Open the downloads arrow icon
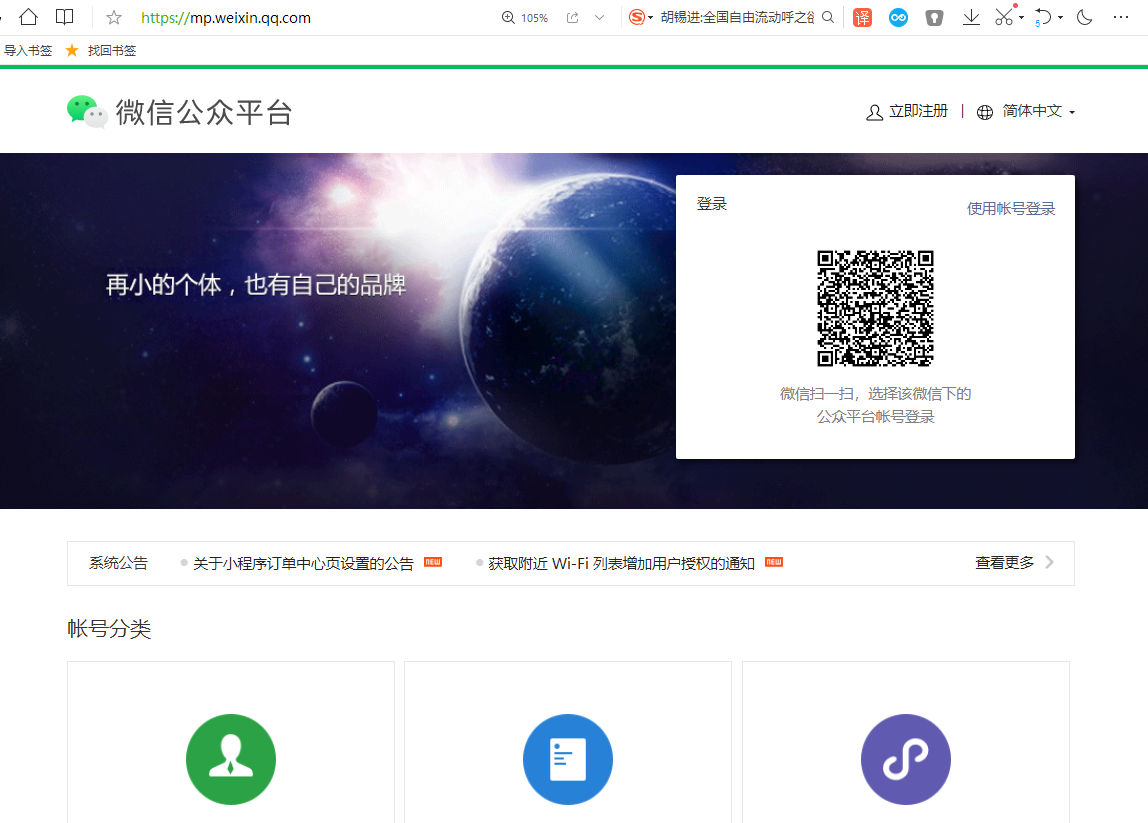 971,18
